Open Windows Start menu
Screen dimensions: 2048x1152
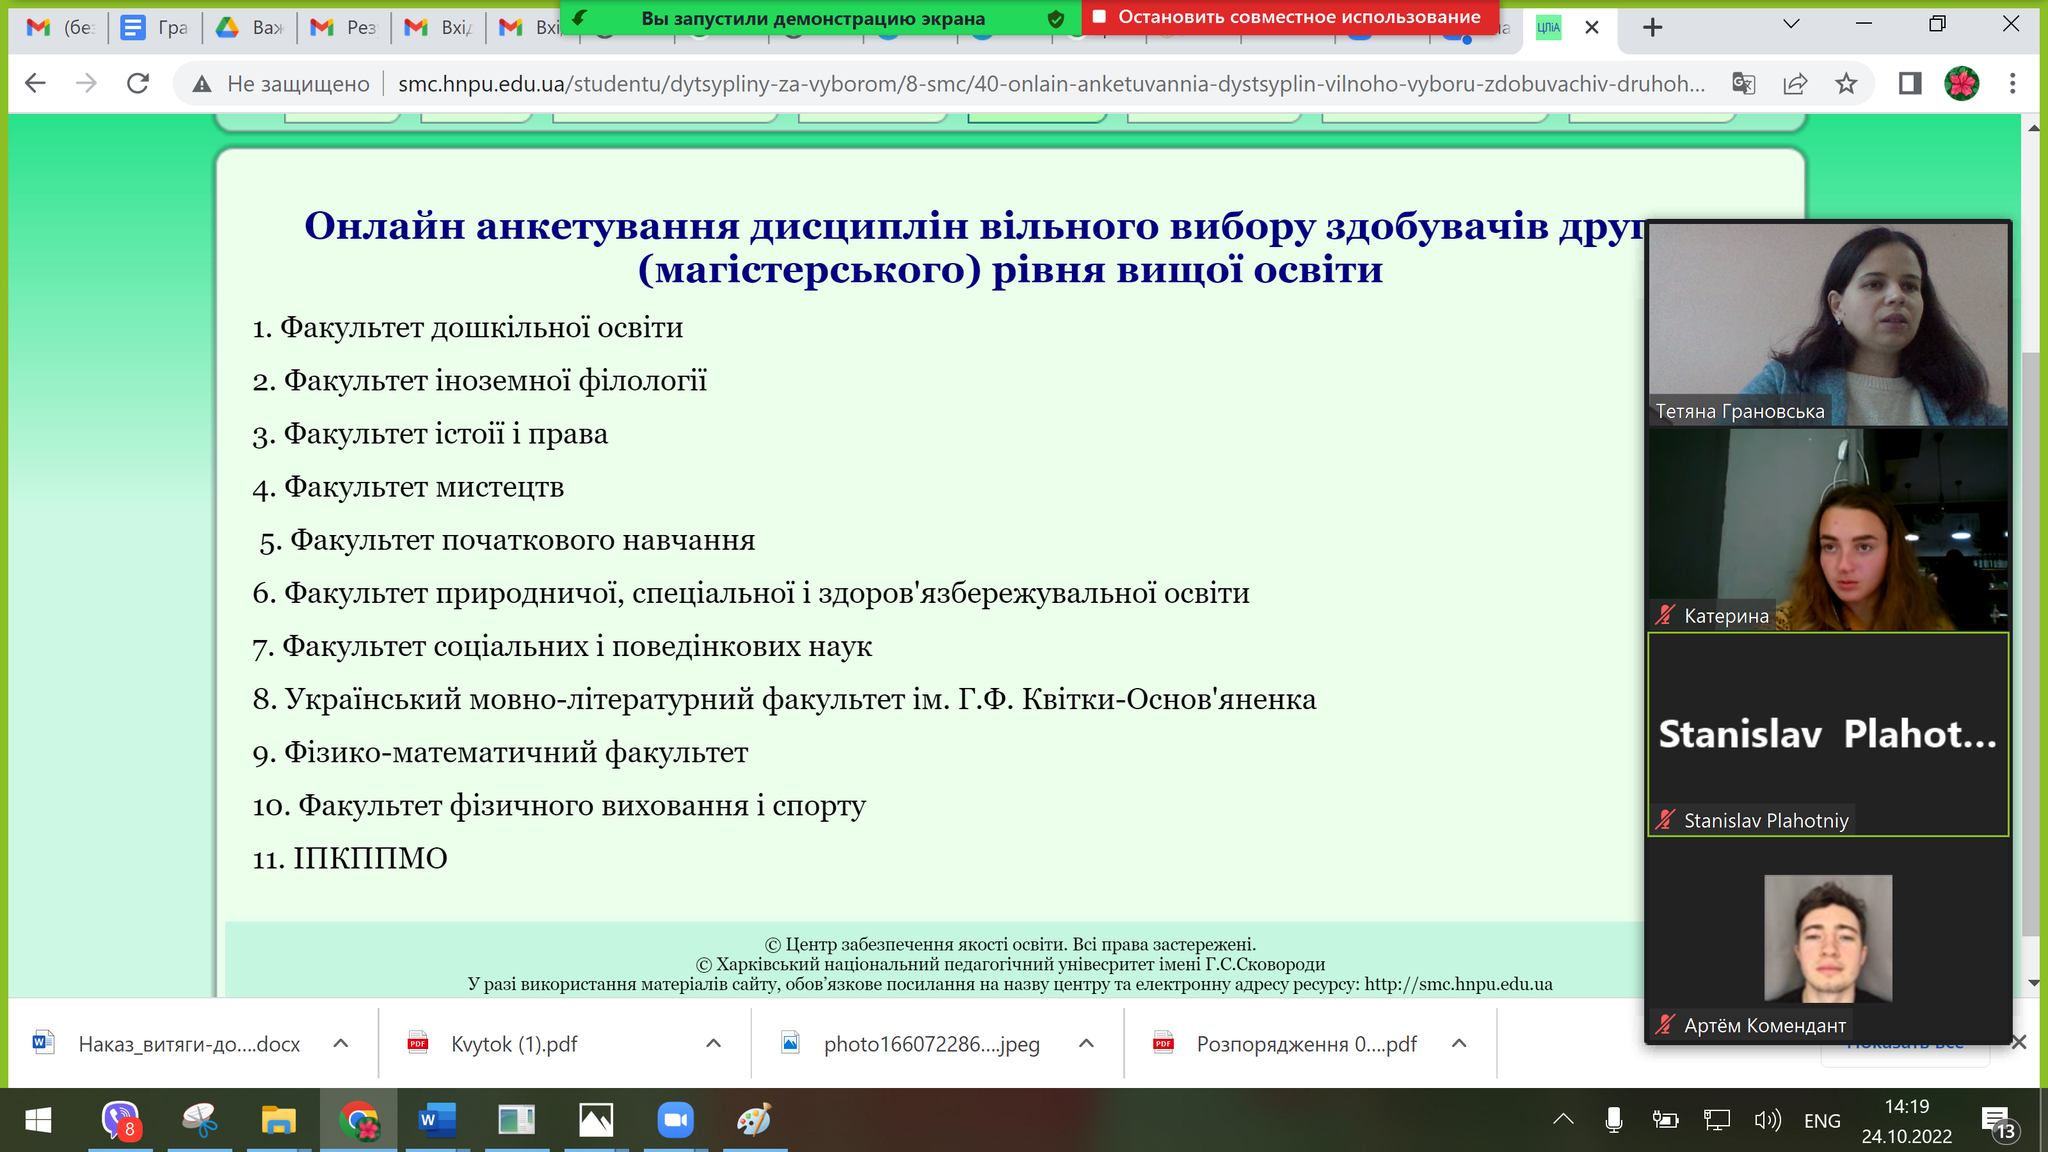38,1120
